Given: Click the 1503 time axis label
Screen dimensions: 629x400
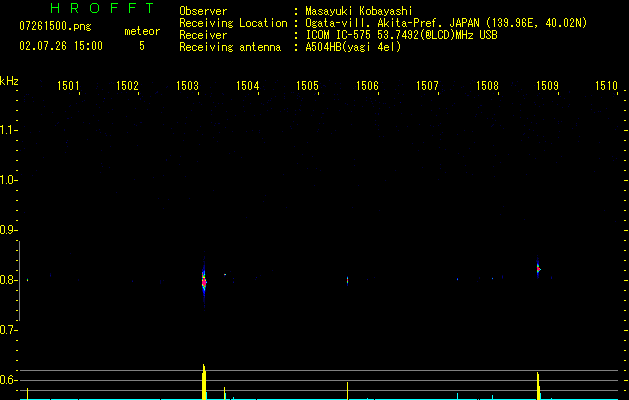Looking at the screenshot, I should (187, 86).
